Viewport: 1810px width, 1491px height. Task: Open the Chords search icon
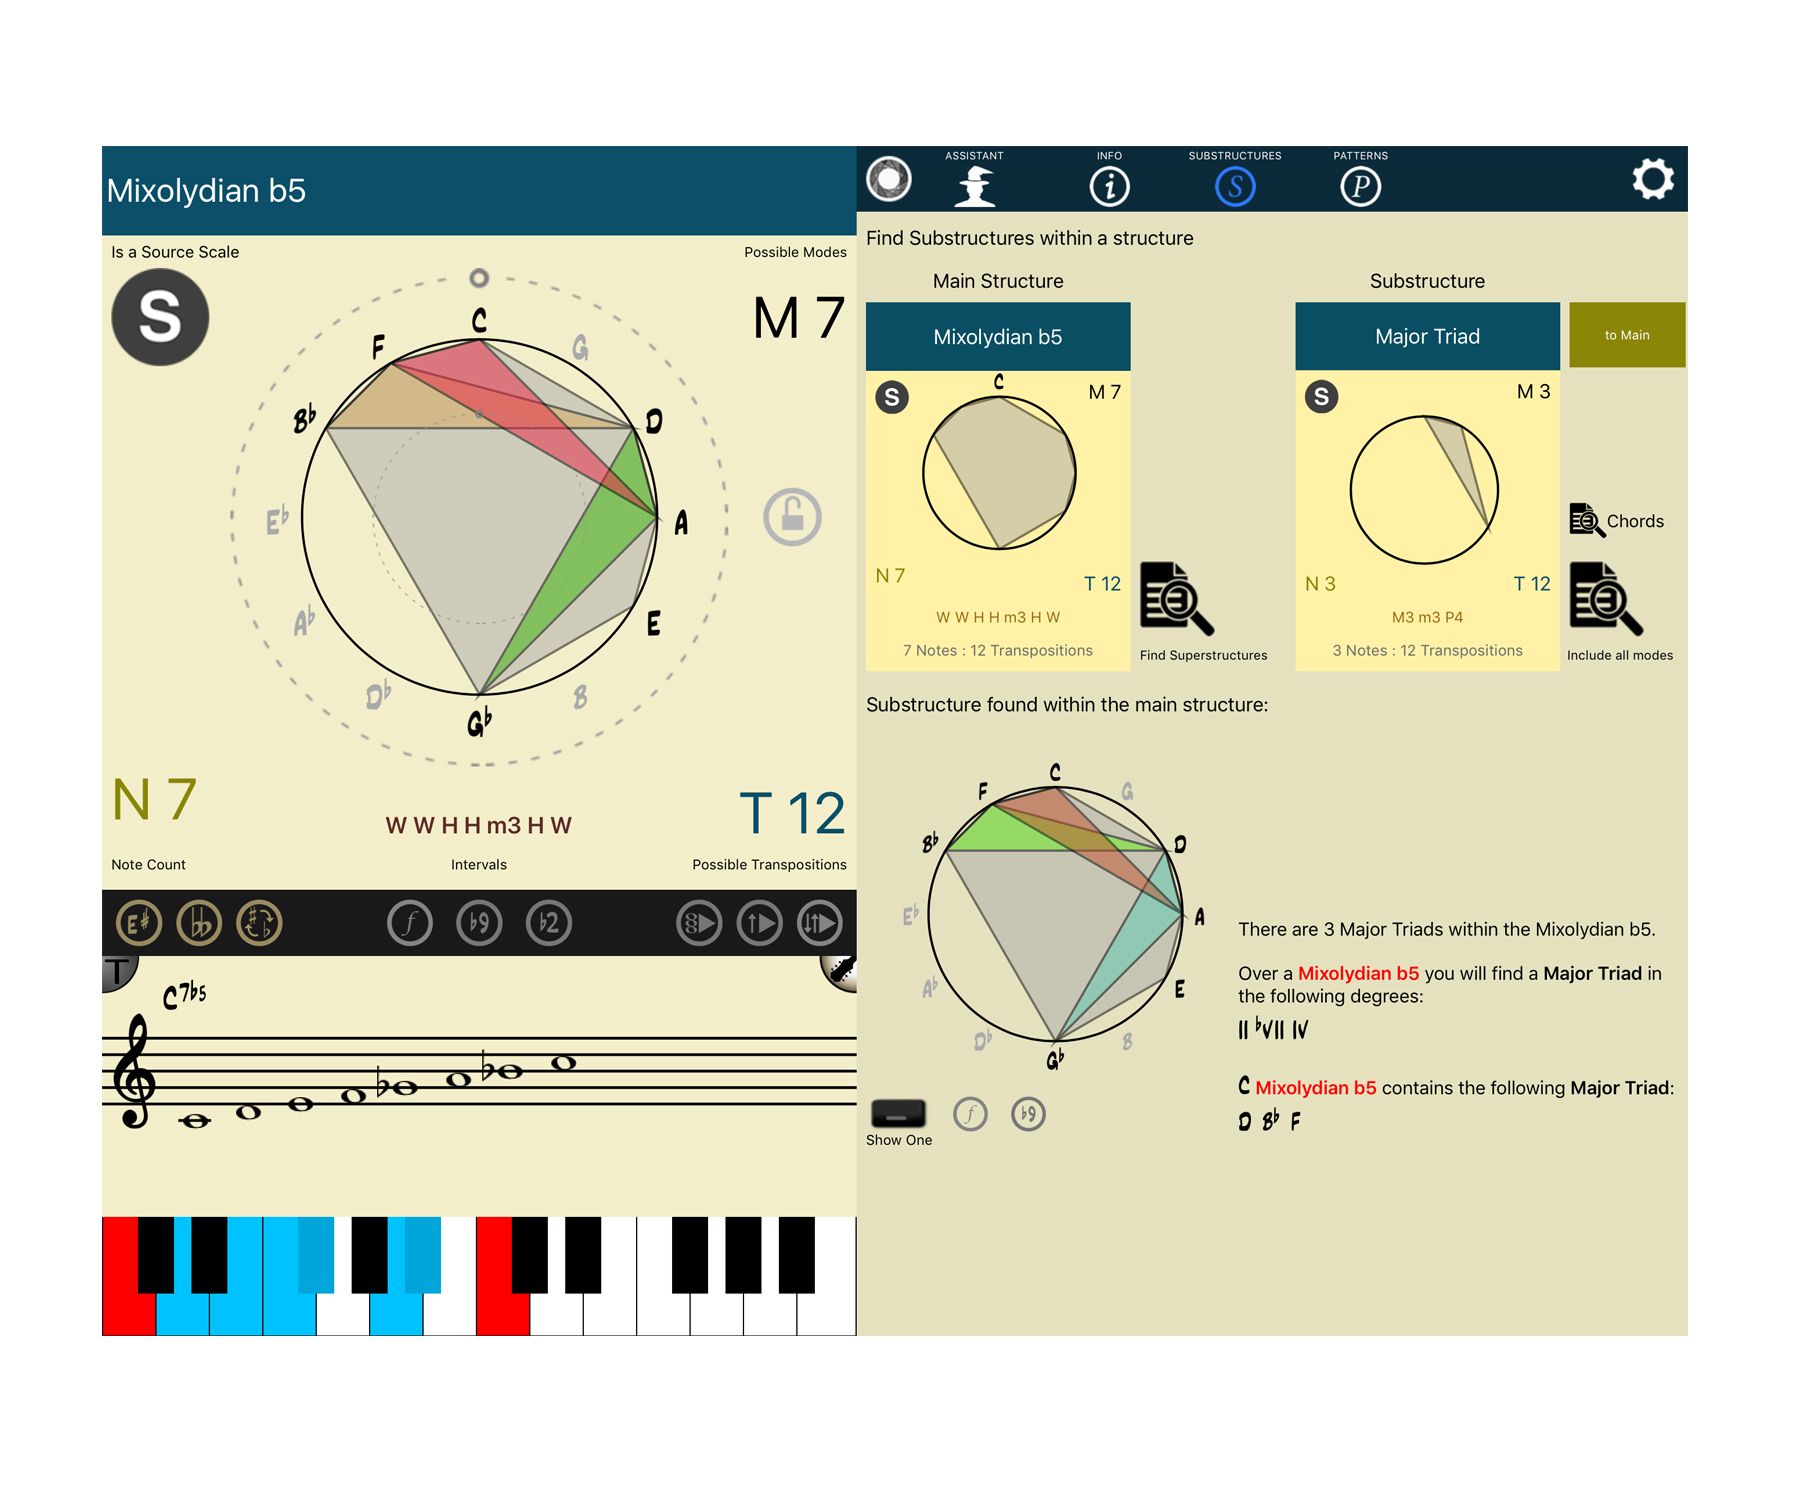[x=1586, y=520]
